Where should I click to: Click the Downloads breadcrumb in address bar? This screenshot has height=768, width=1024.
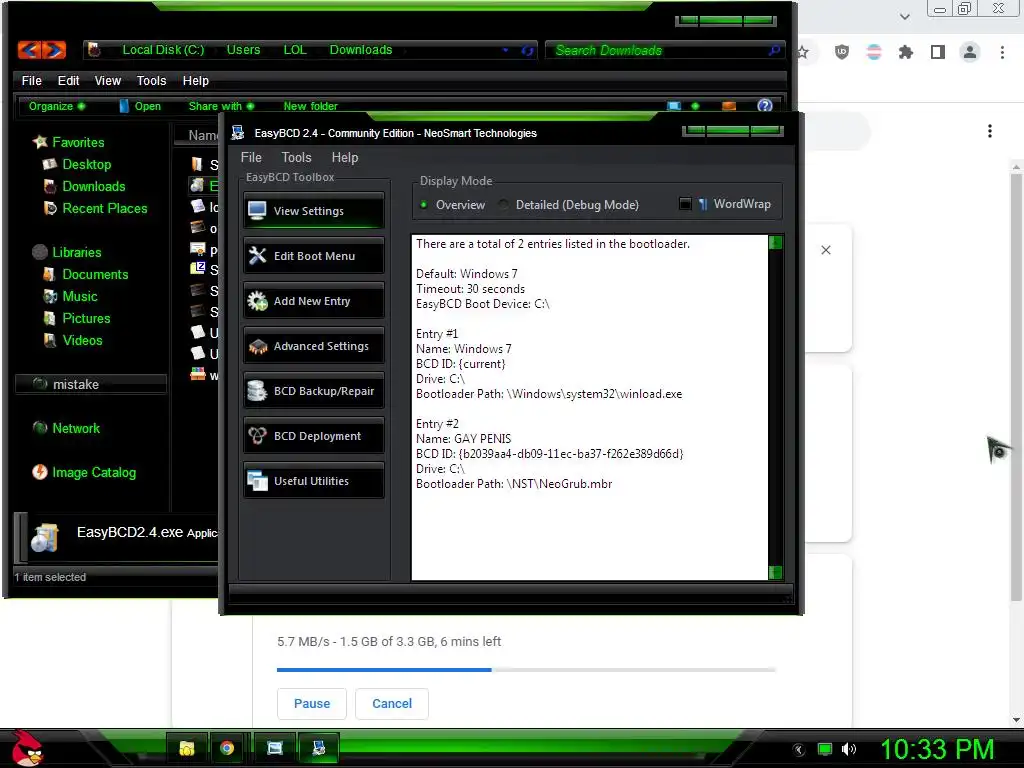[x=360, y=50]
